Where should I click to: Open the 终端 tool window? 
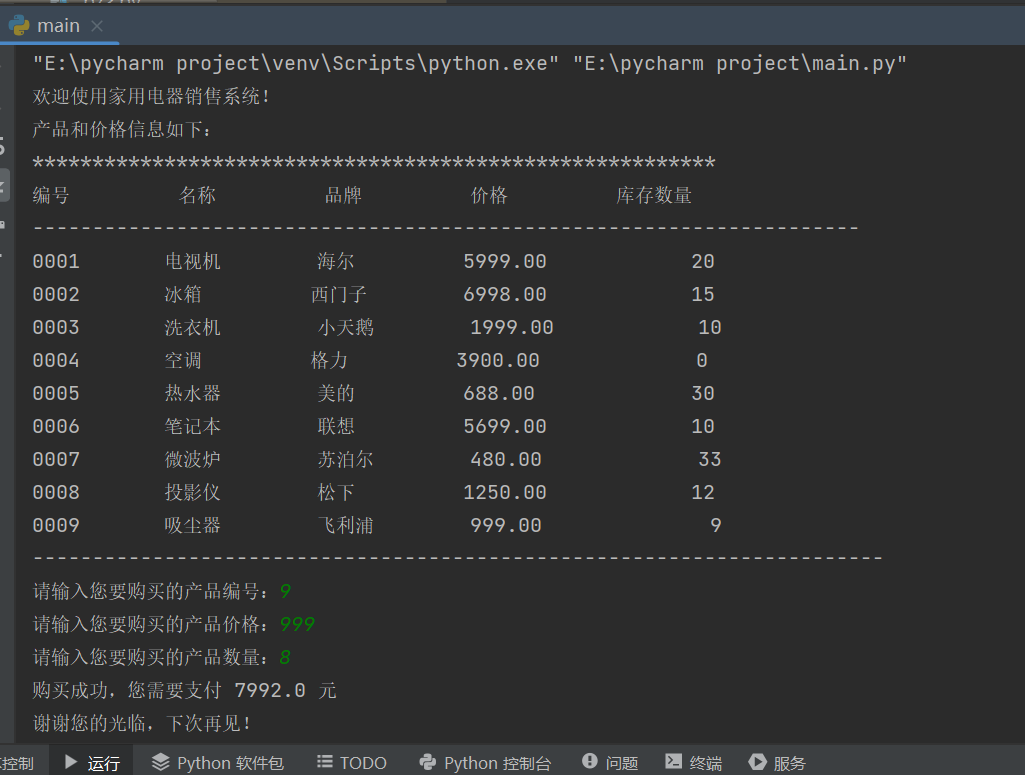pyautogui.click(x=694, y=763)
